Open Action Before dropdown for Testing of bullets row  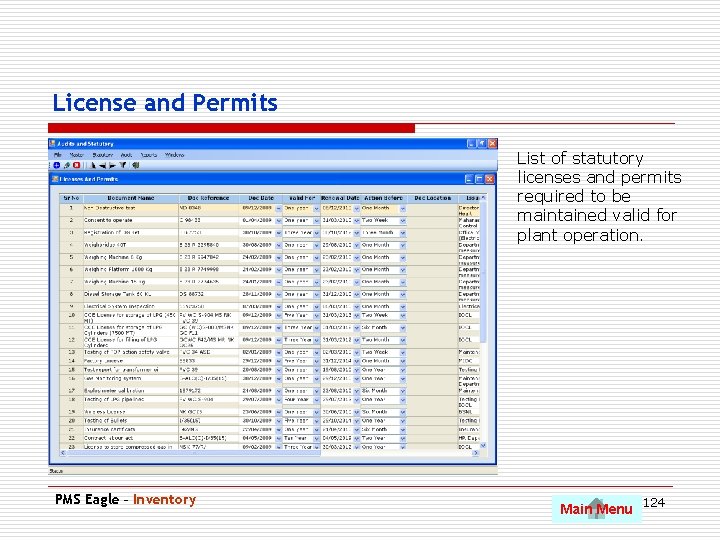[403, 421]
